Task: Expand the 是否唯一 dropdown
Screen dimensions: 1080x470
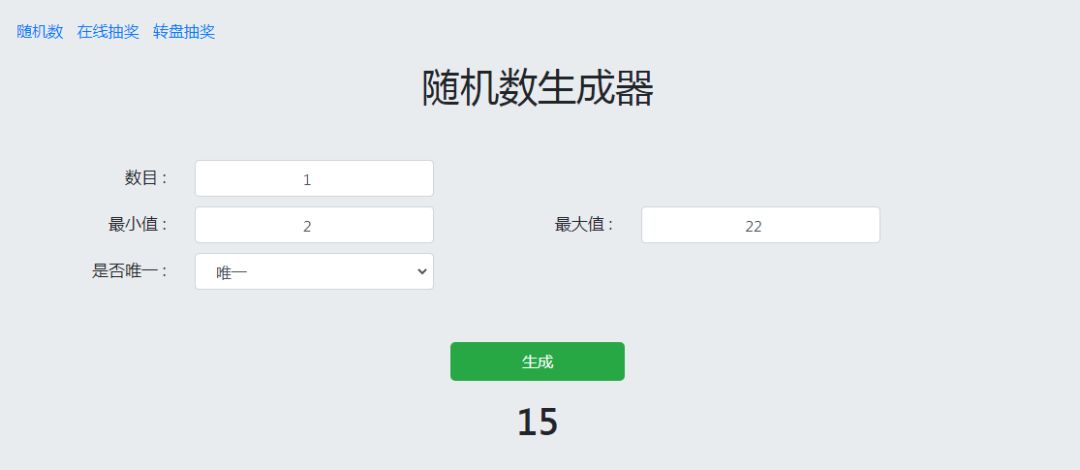Action: pyautogui.click(x=314, y=271)
